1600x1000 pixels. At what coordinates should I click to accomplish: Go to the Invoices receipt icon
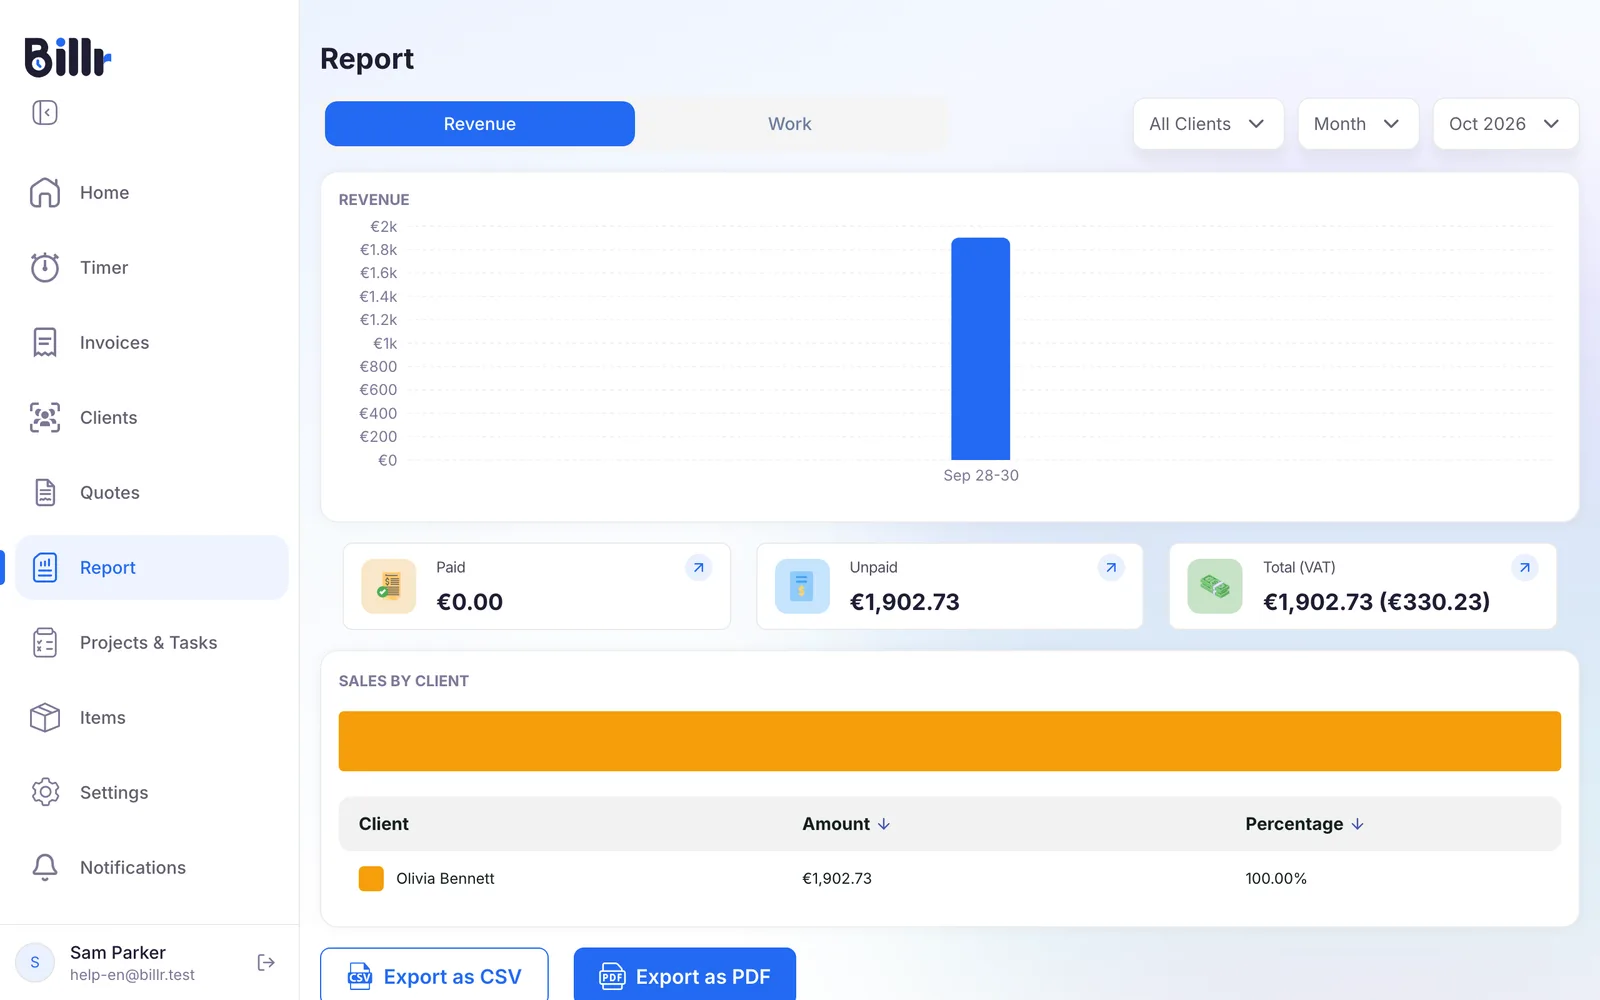[45, 342]
